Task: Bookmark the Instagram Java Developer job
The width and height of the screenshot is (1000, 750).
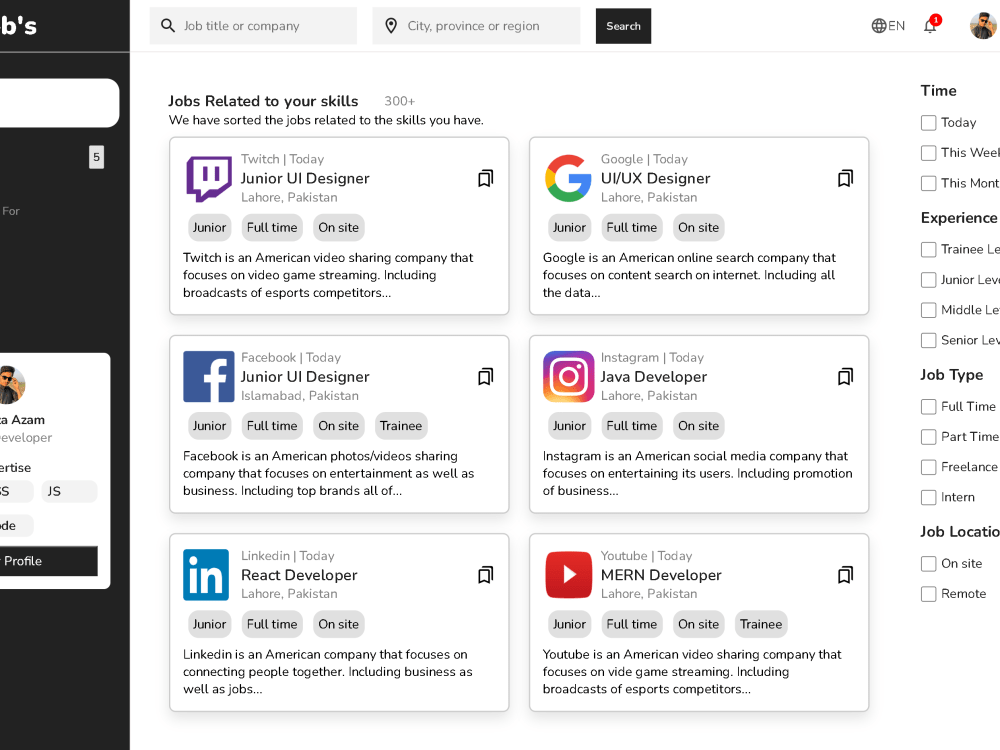Action: pos(845,377)
